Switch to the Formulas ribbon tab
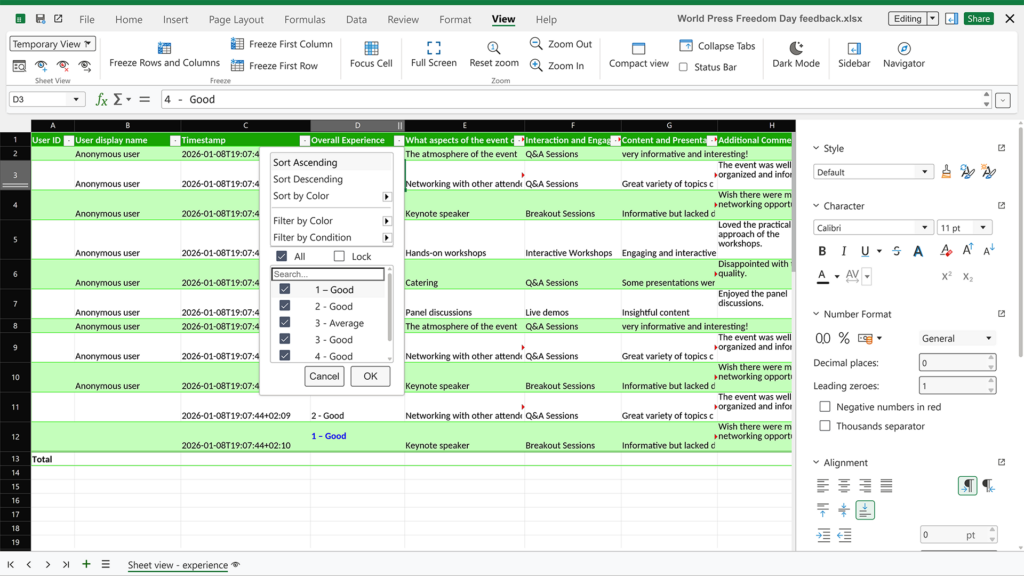Image resolution: width=1024 pixels, height=576 pixels. point(304,19)
